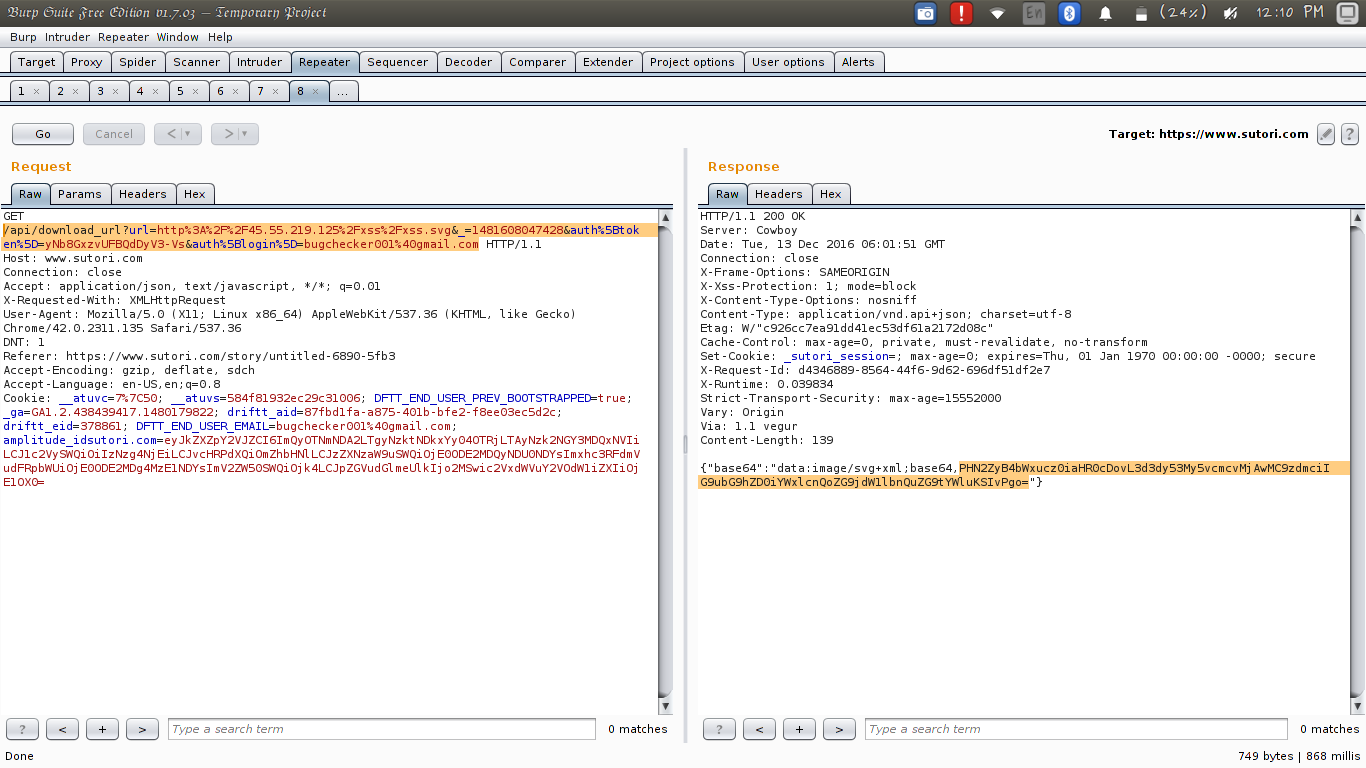Click the pencil edit target icon
The height and width of the screenshot is (768, 1366).
[1326, 134]
